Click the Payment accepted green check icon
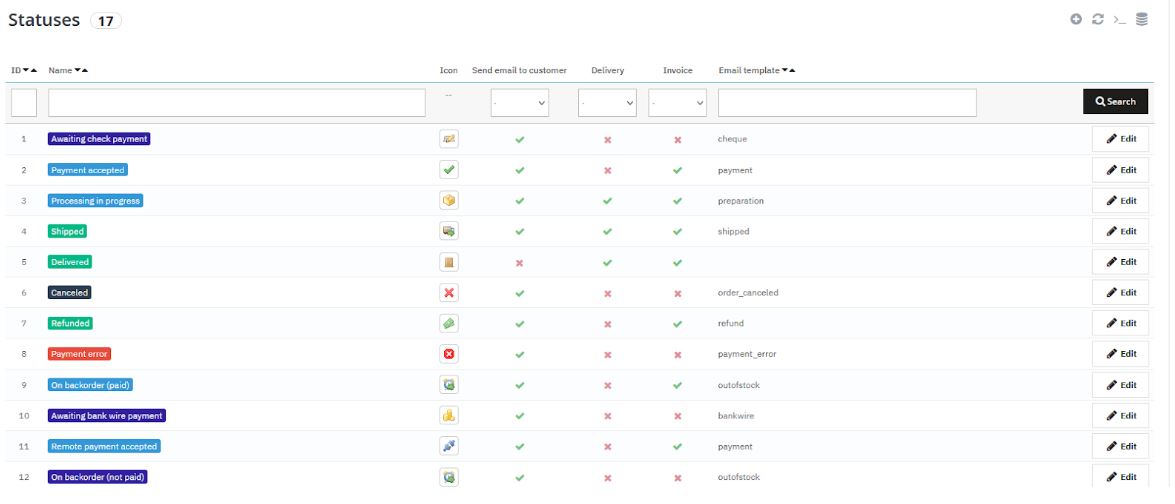 point(449,170)
